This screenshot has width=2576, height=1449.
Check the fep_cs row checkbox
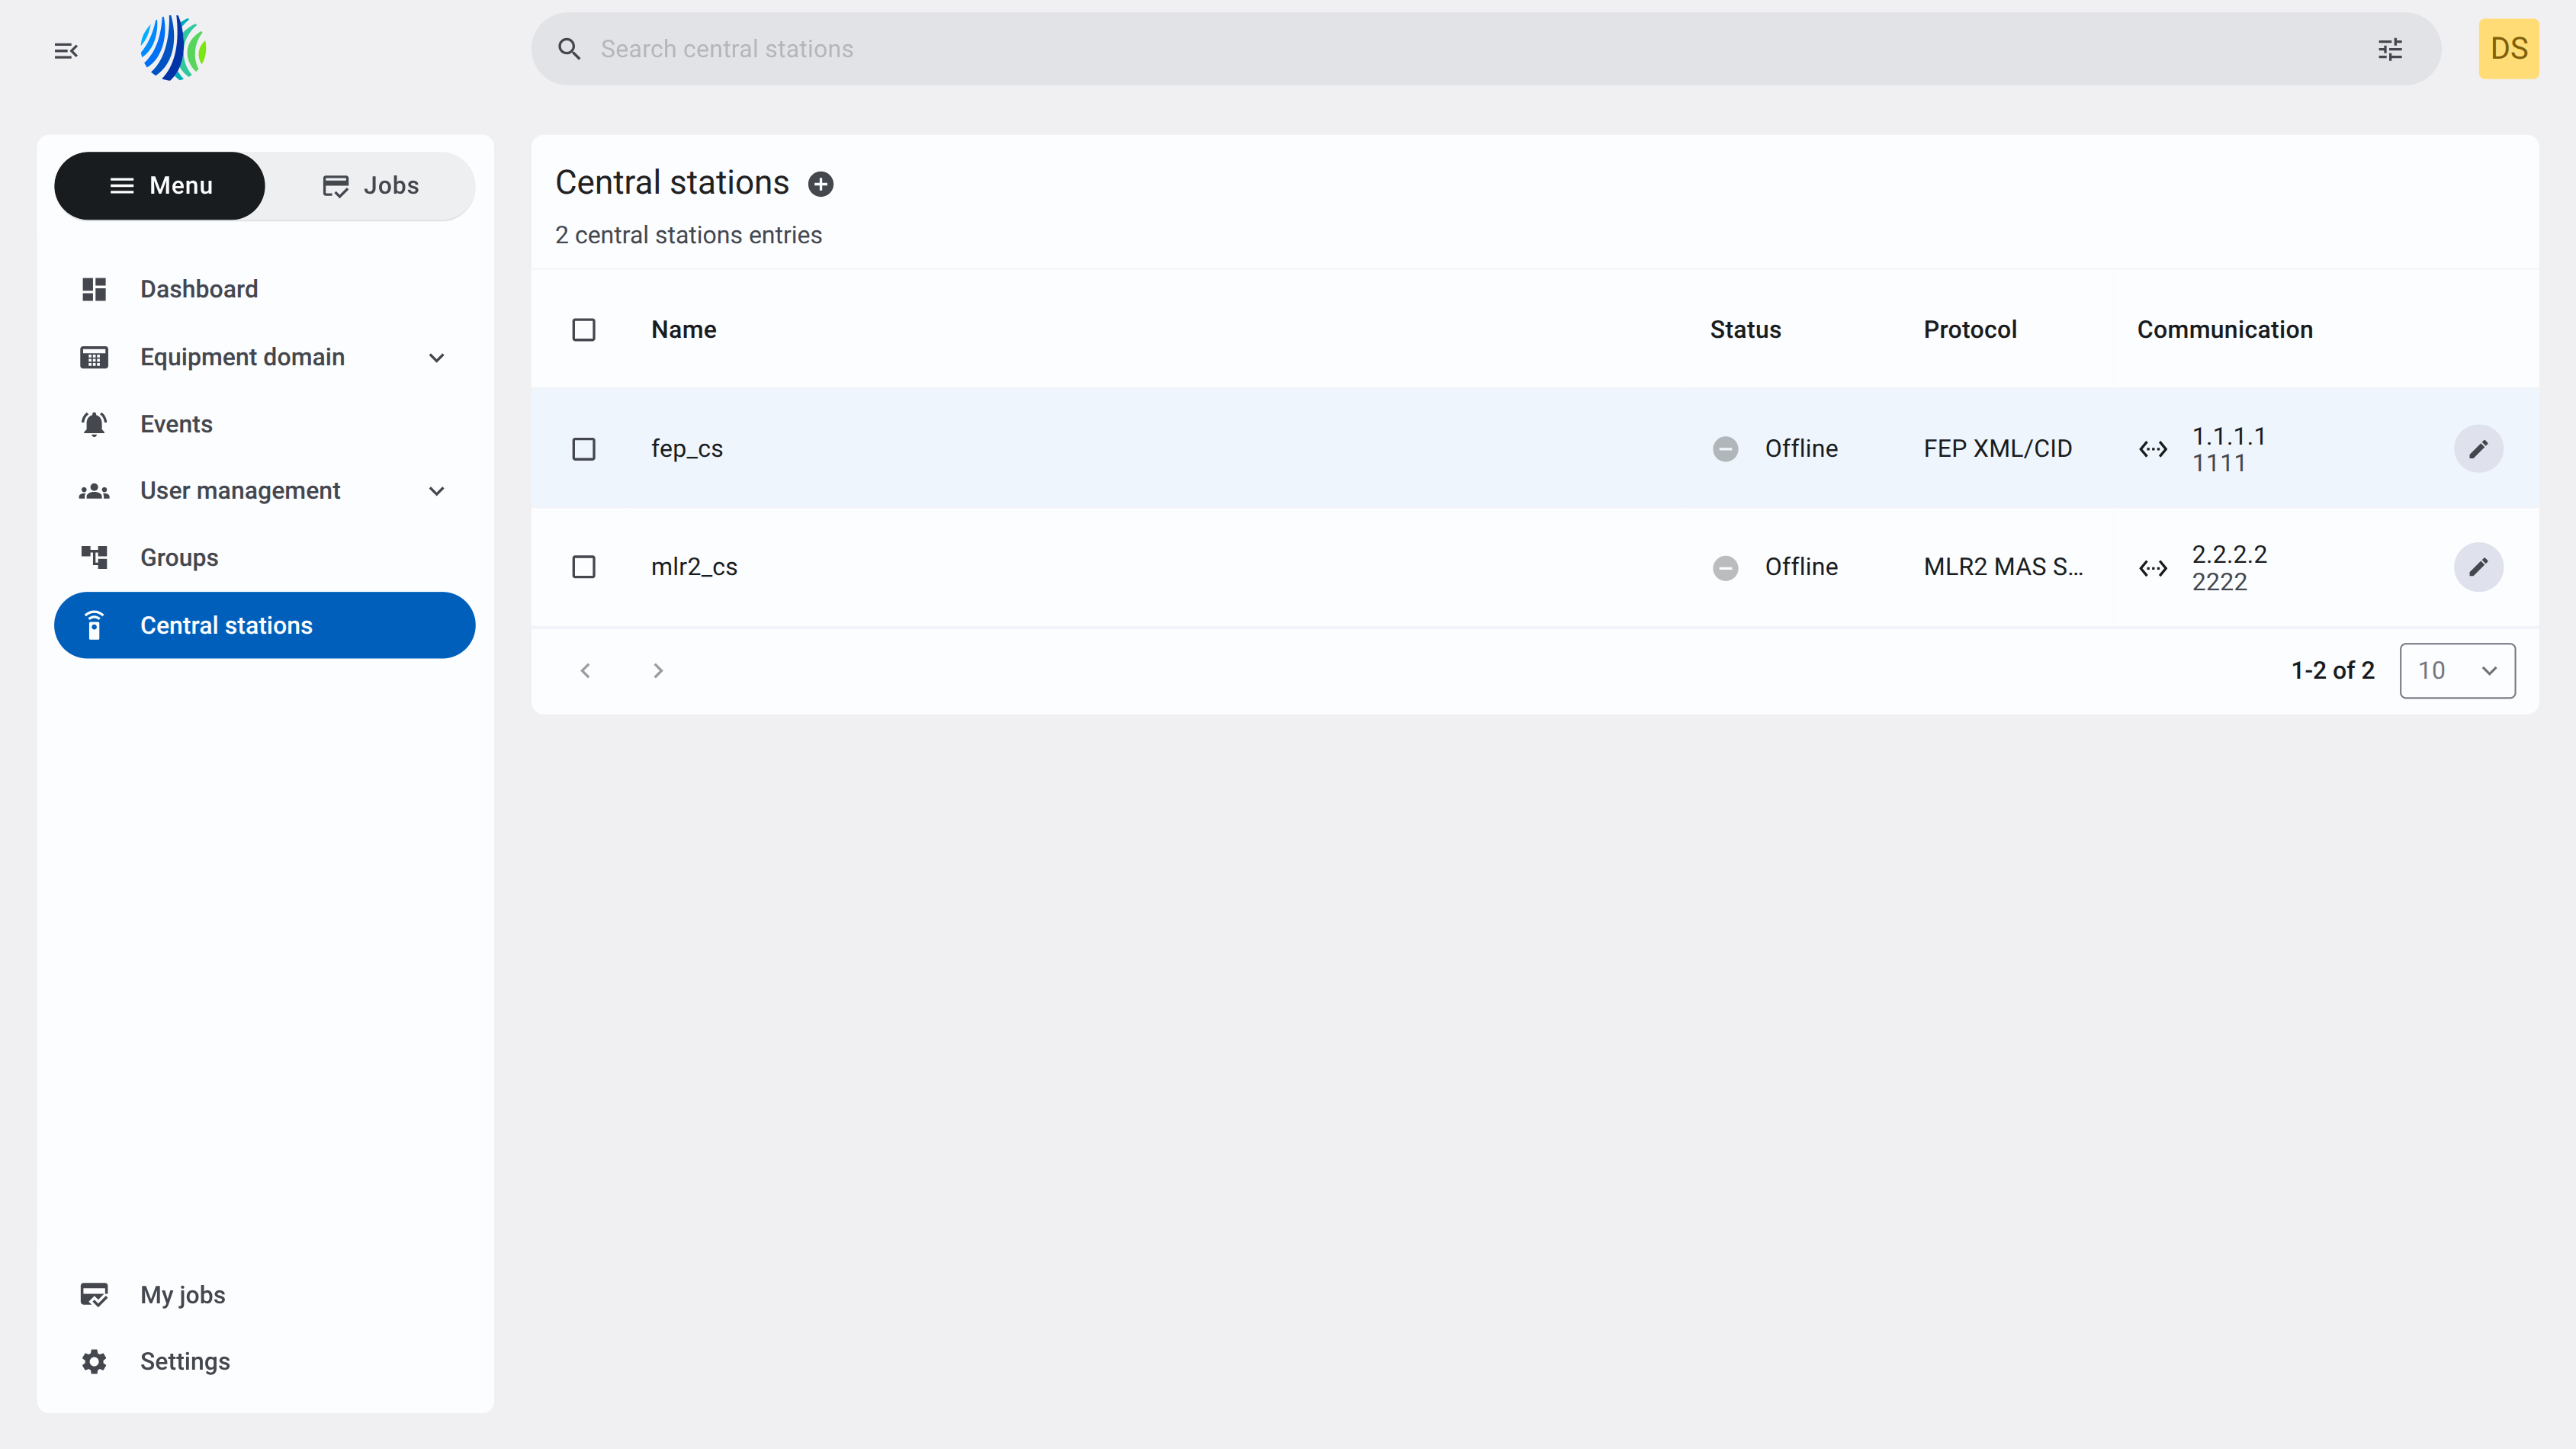pyautogui.click(x=584, y=449)
